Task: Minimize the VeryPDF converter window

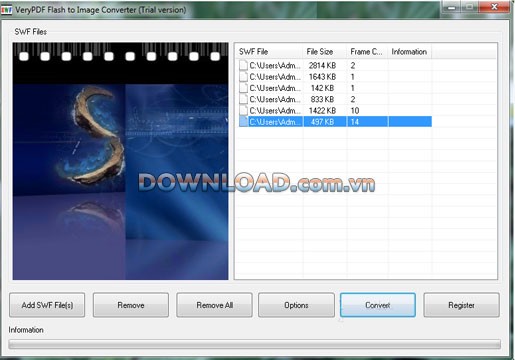Action: point(452,7)
